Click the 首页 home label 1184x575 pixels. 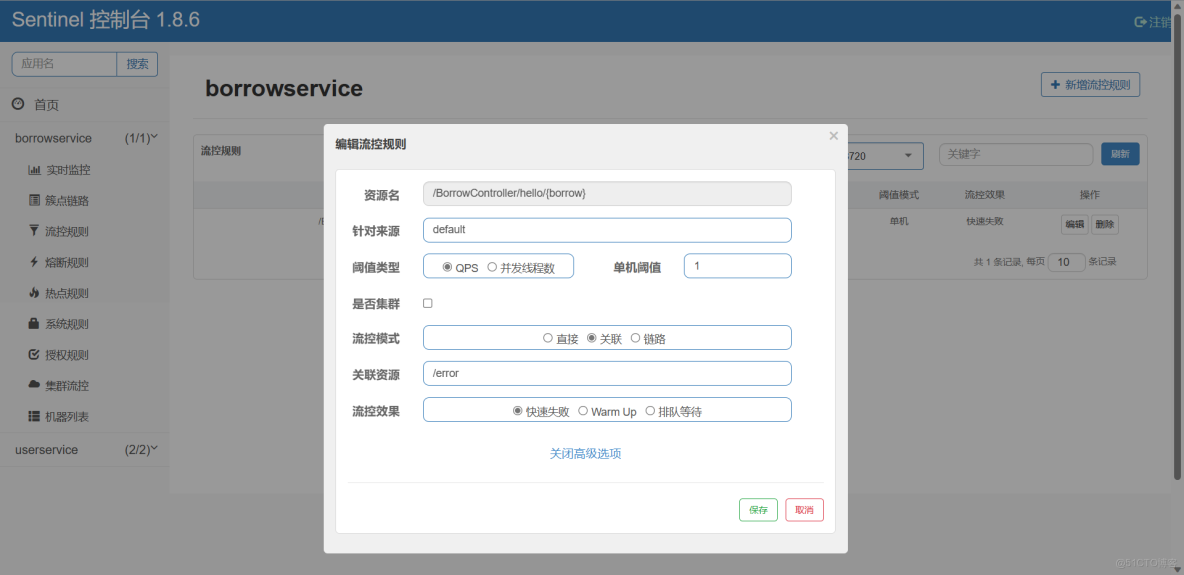[x=46, y=105]
